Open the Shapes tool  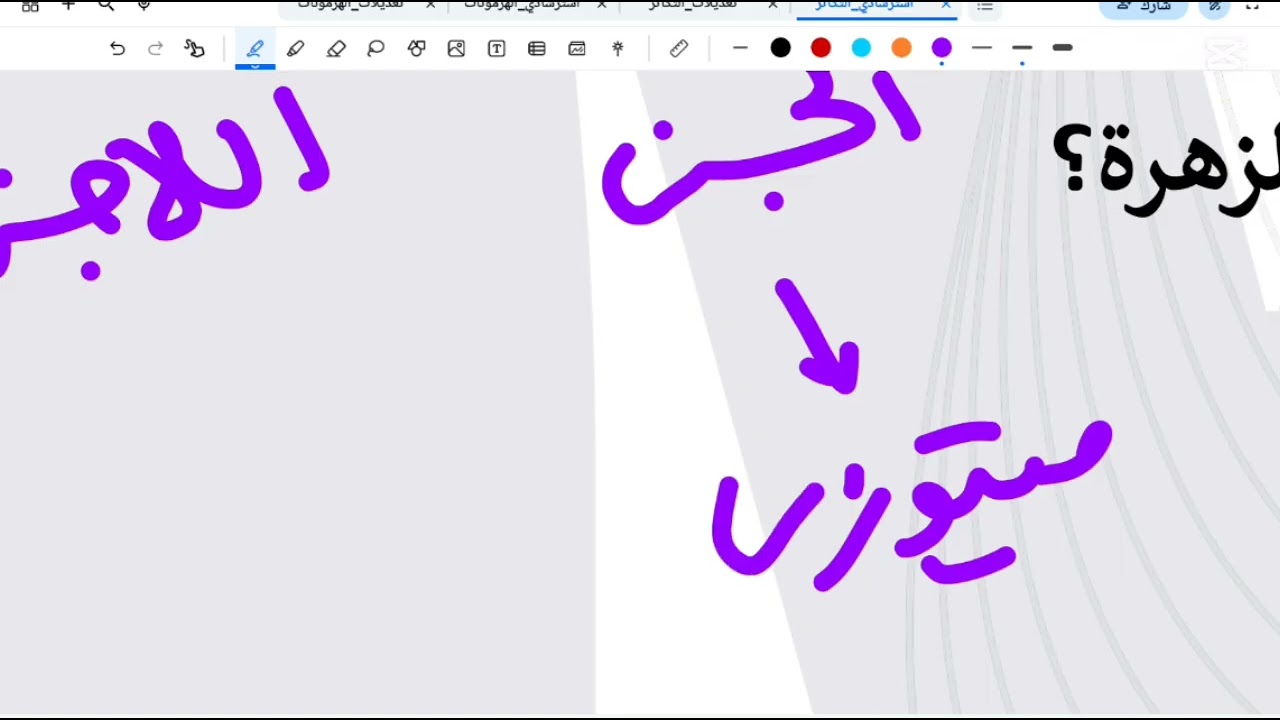coord(416,48)
